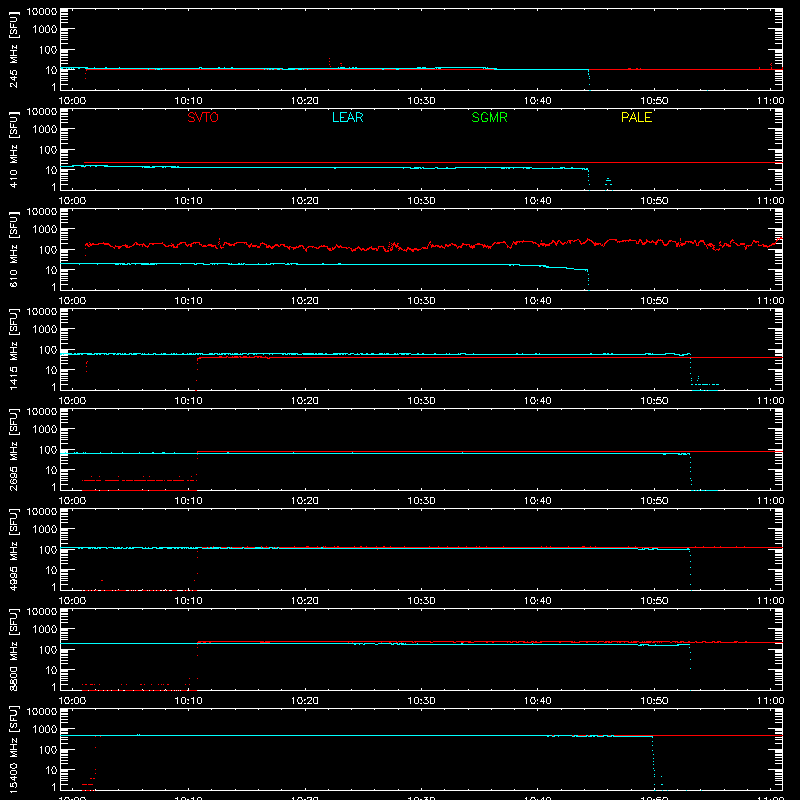This screenshot has height=800, width=800.
Task: Click the cyan LEAR legend label
Action: (x=347, y=117)
